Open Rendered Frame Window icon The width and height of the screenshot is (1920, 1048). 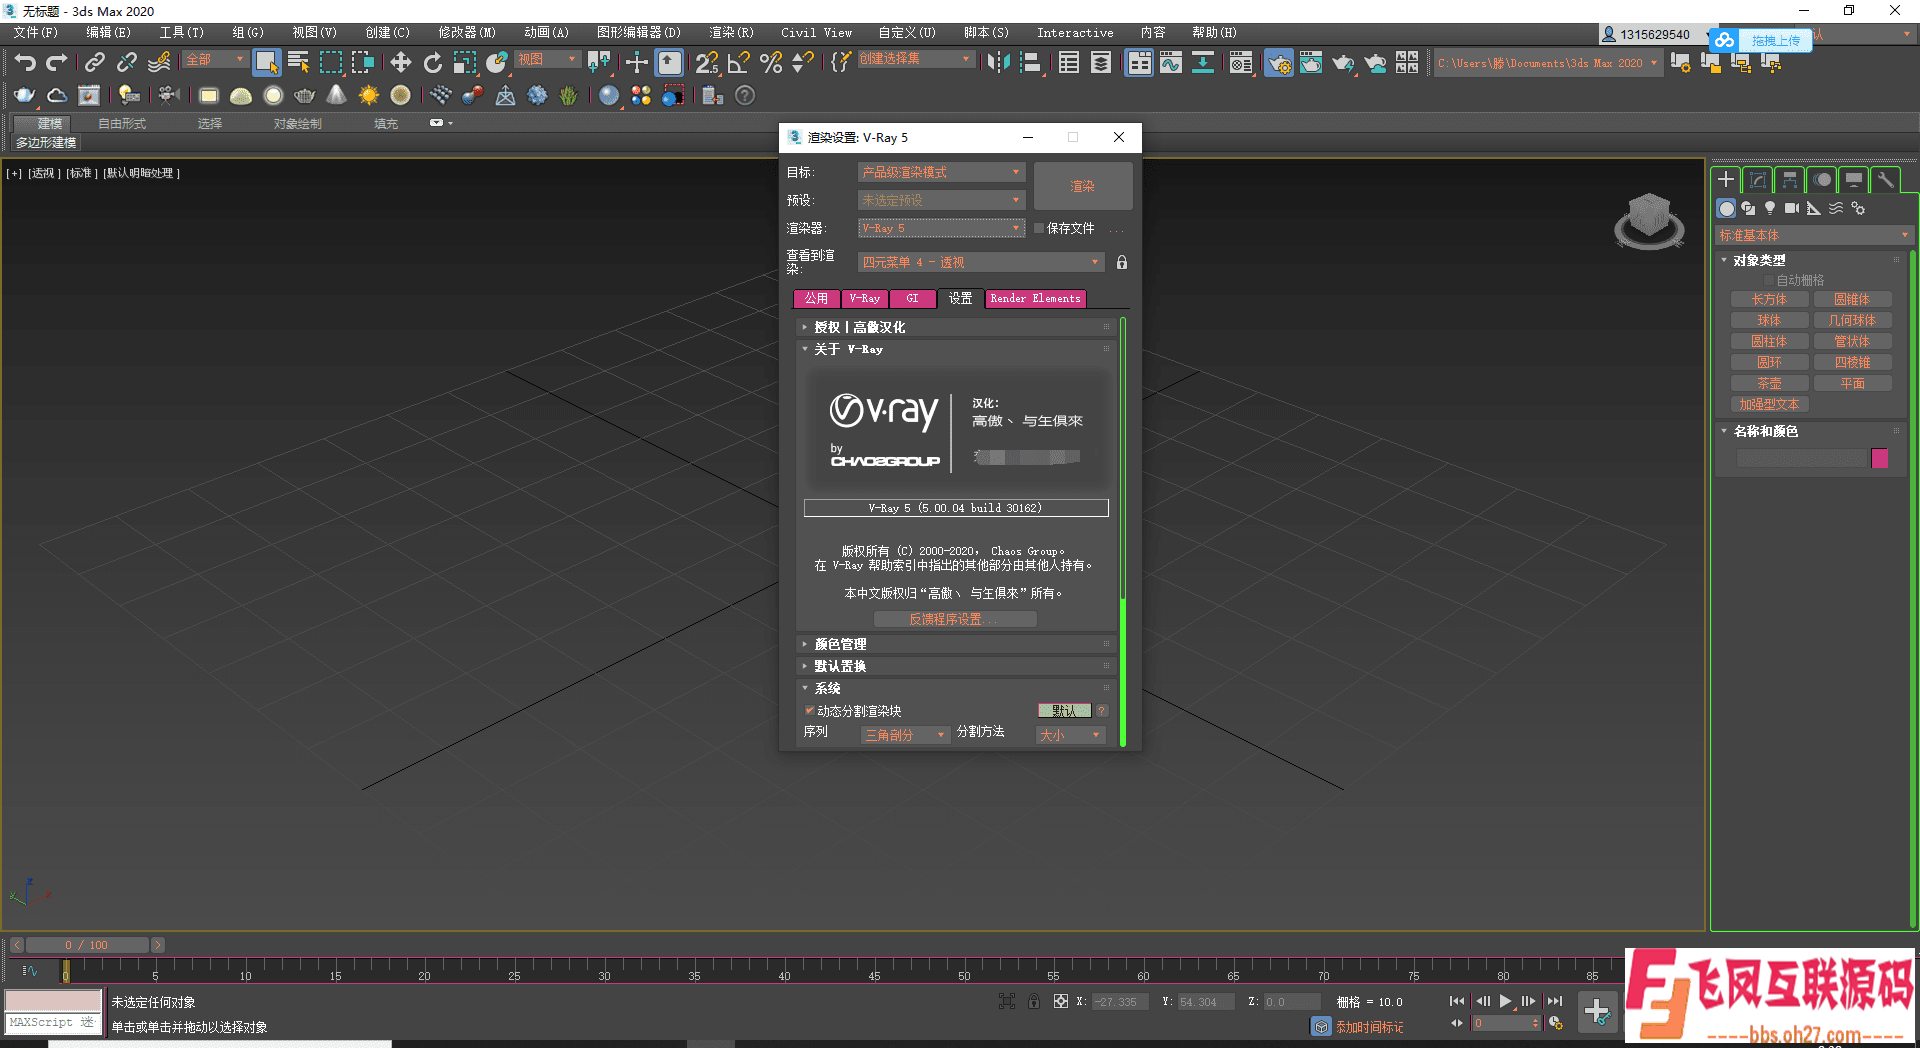(x=1310, y=63)
